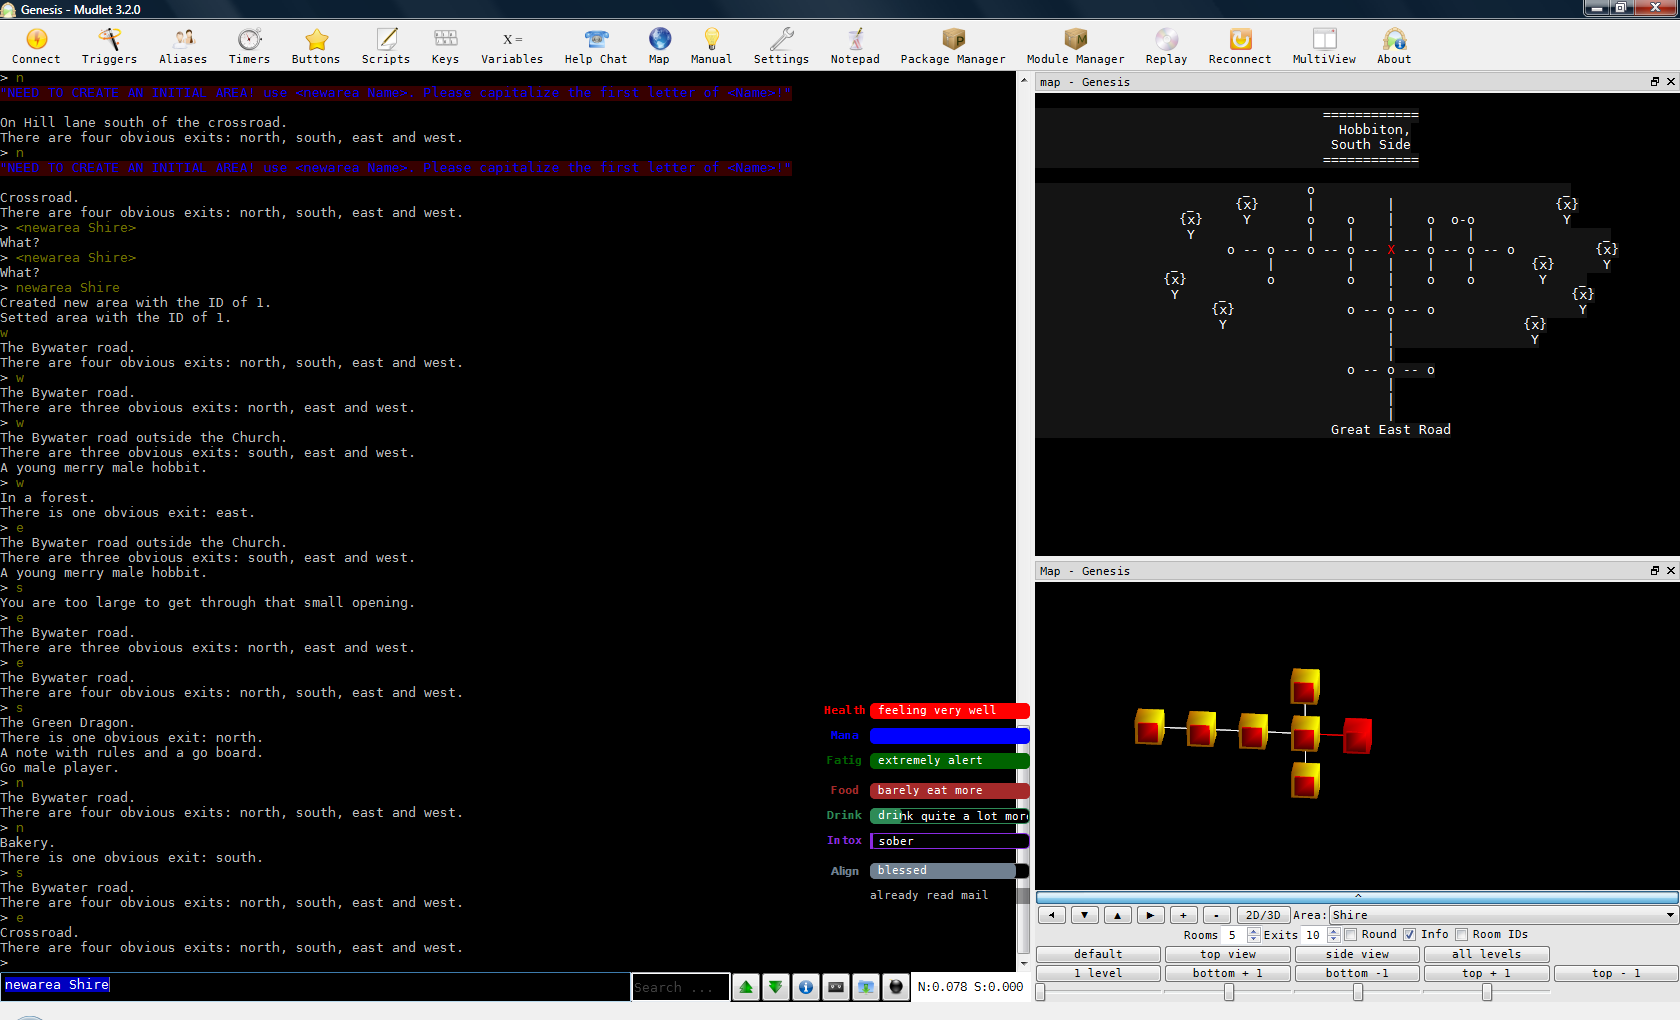Click the top view button

1227,954
